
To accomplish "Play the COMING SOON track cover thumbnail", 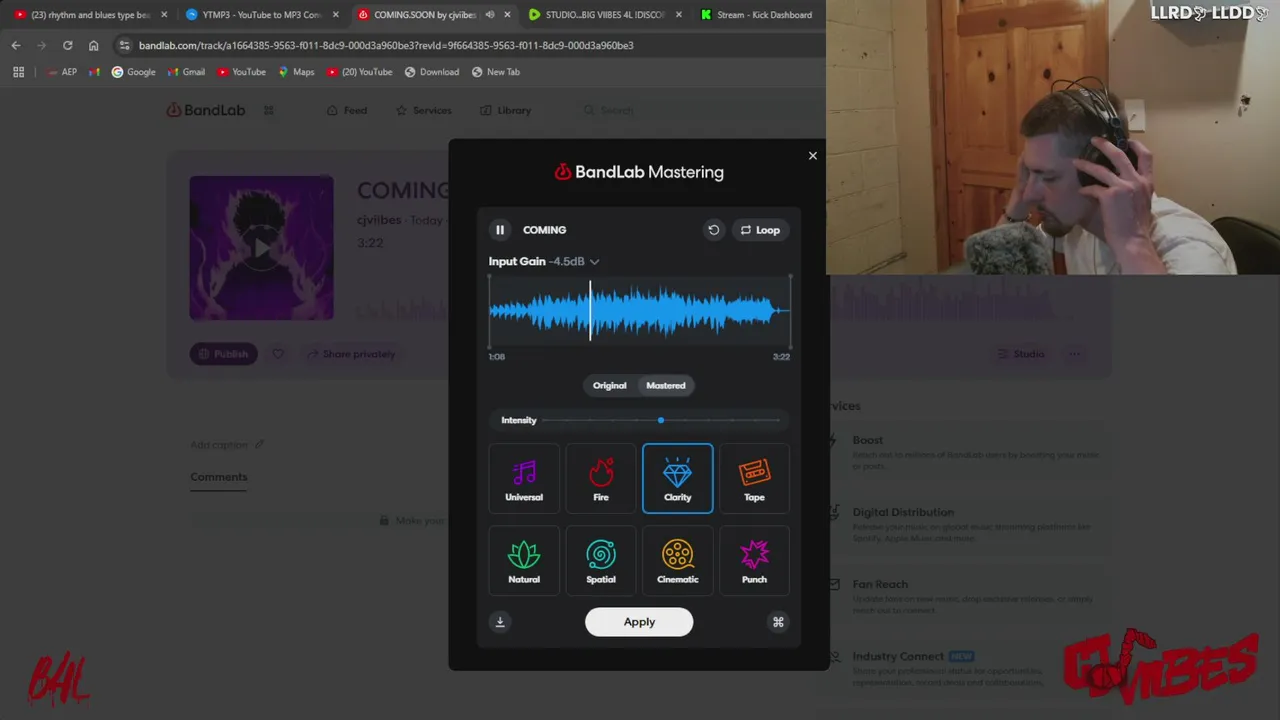I will tap(262, 248).
